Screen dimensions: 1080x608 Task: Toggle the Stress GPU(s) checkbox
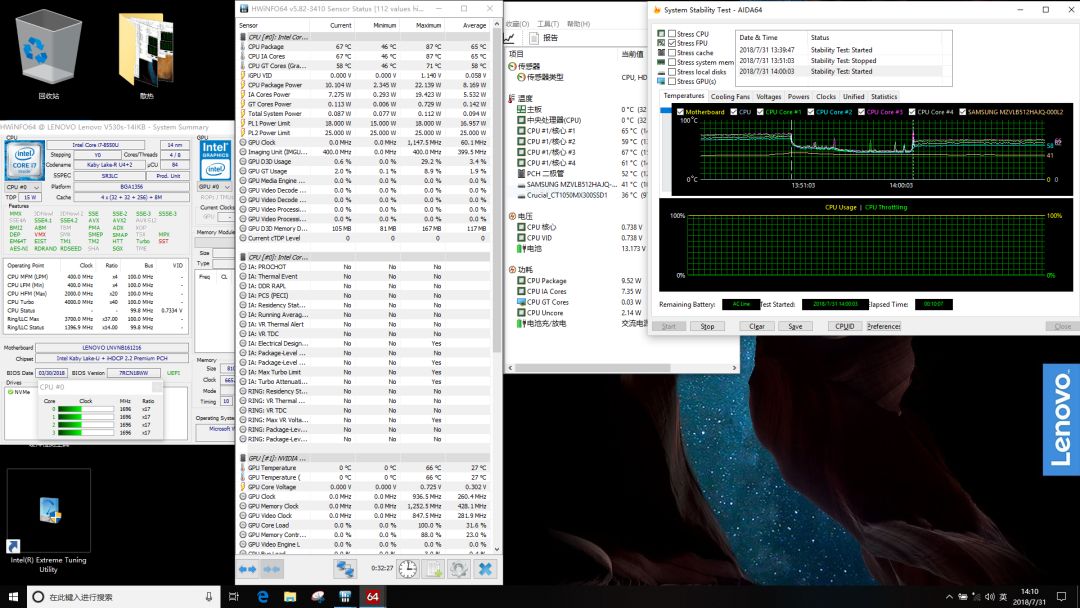(x=672, y=81)
